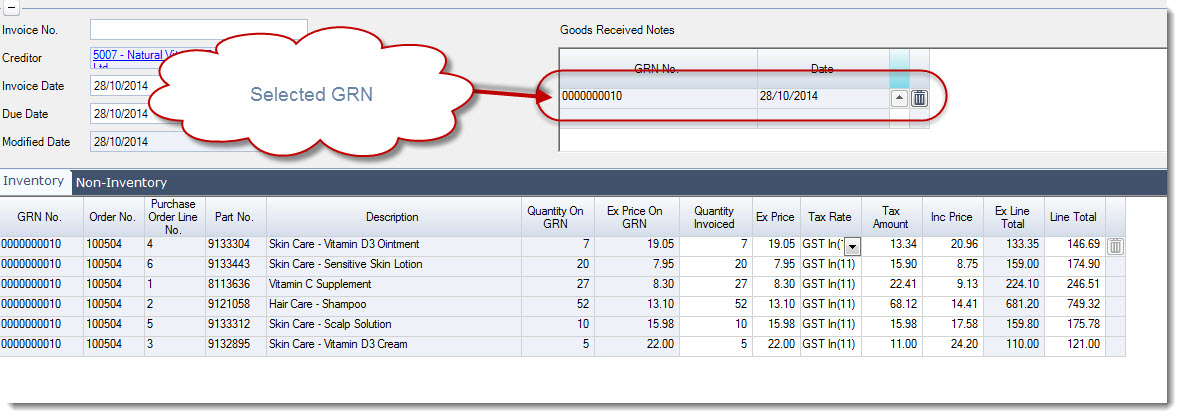
Task: Select the Vitamin C Supplement description cell
Action: (x=392, y=285)
